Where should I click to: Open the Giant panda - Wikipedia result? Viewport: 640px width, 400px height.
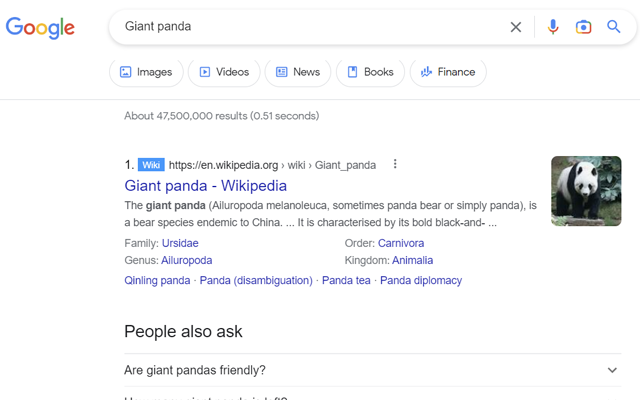tap(205, 185)
